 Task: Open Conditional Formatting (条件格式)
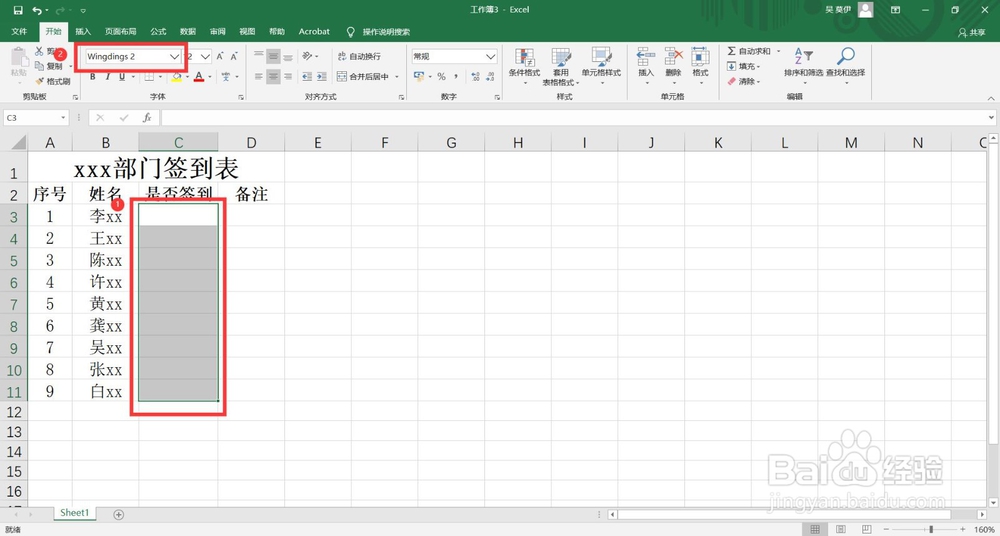pyautogui.click(x=524, y=66)
